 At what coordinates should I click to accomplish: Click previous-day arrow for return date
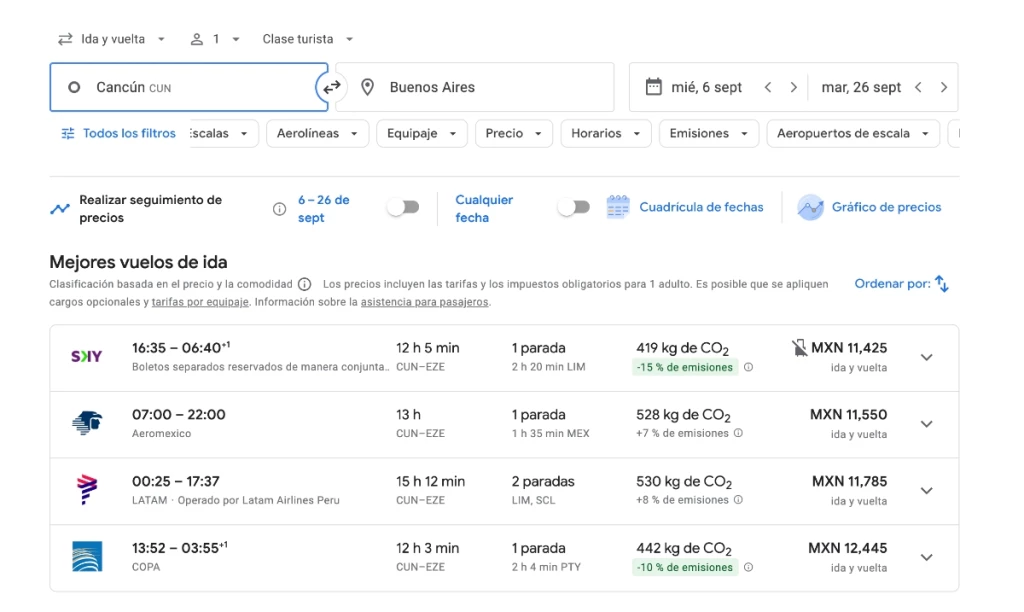coord(918,87)
